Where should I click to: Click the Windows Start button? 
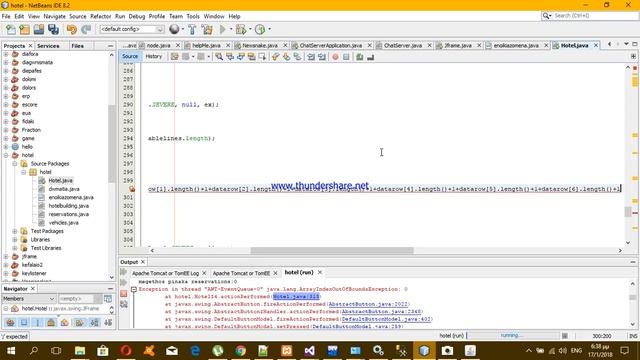[x=11, y=351]
